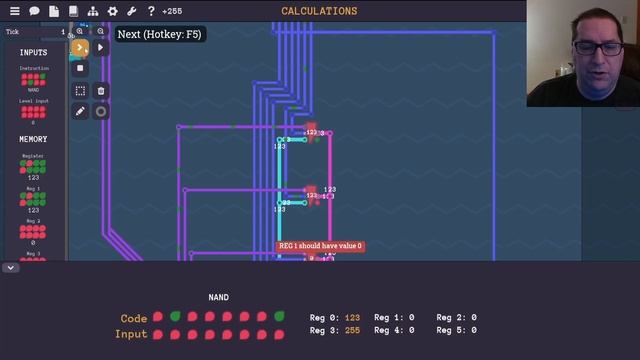640x360 pixels.
Task: Click the Code row label
Action: 134,318
